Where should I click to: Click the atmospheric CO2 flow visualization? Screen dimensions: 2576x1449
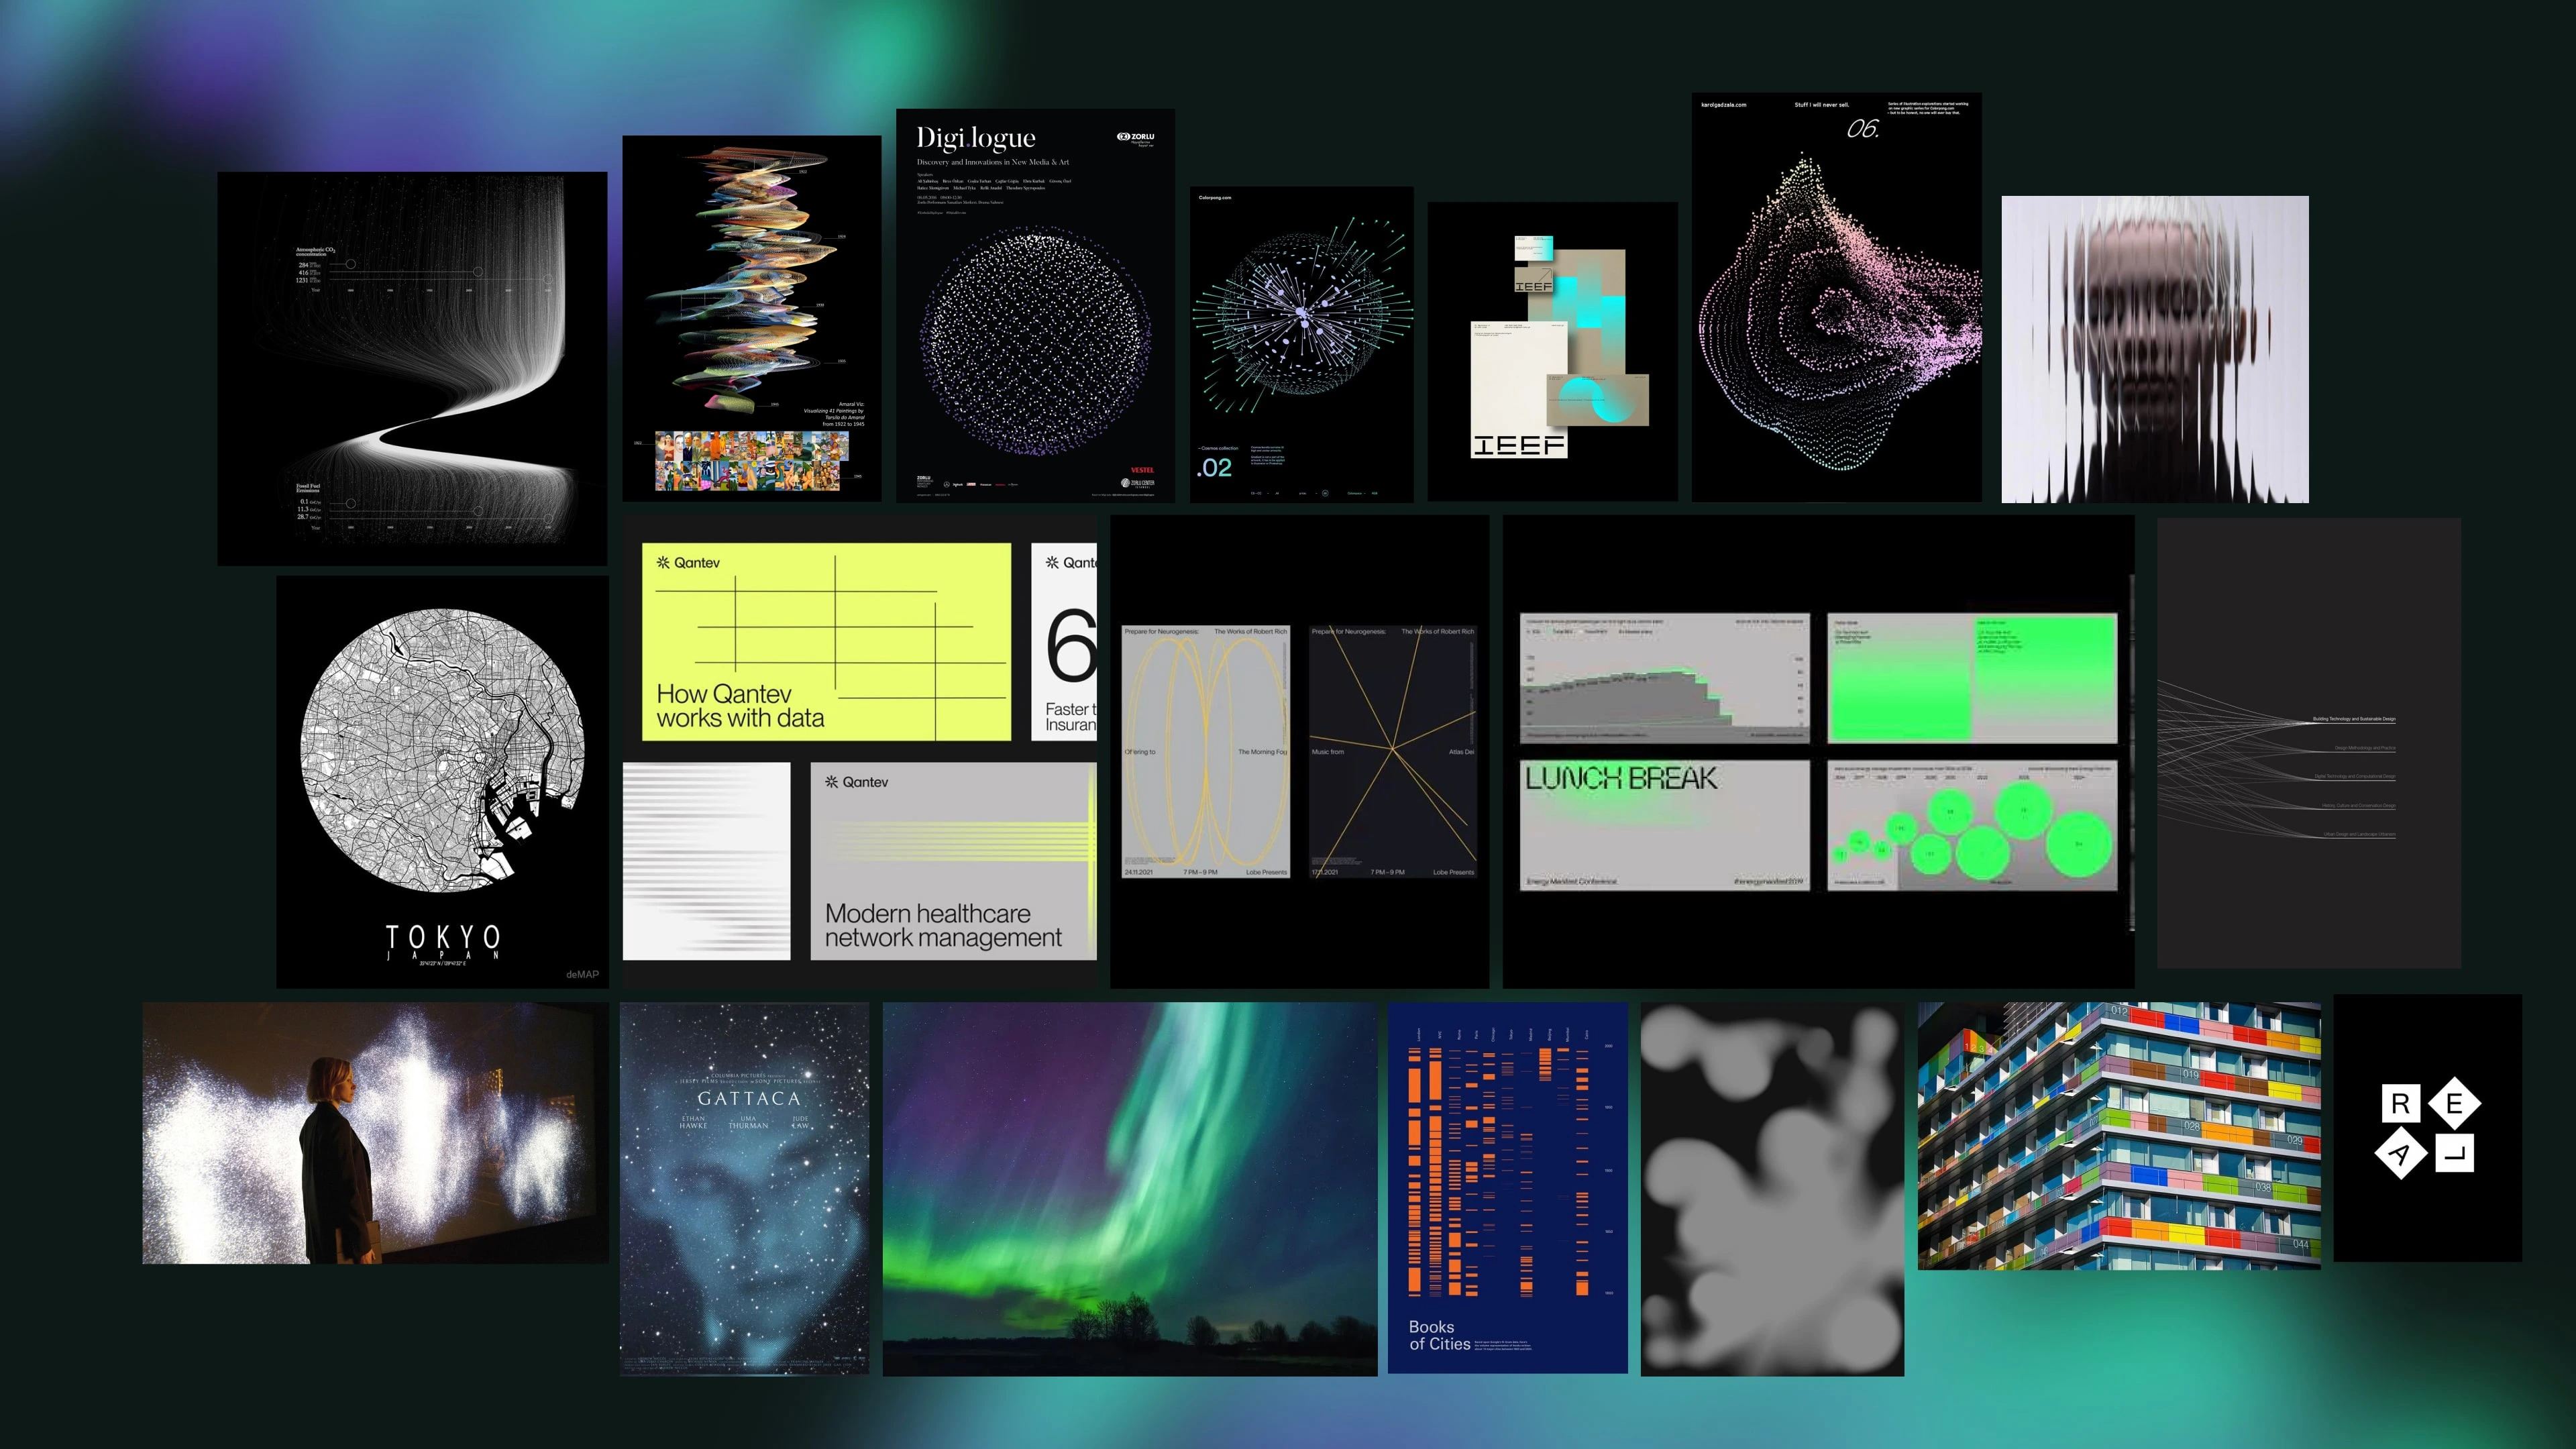click(412, 368)
